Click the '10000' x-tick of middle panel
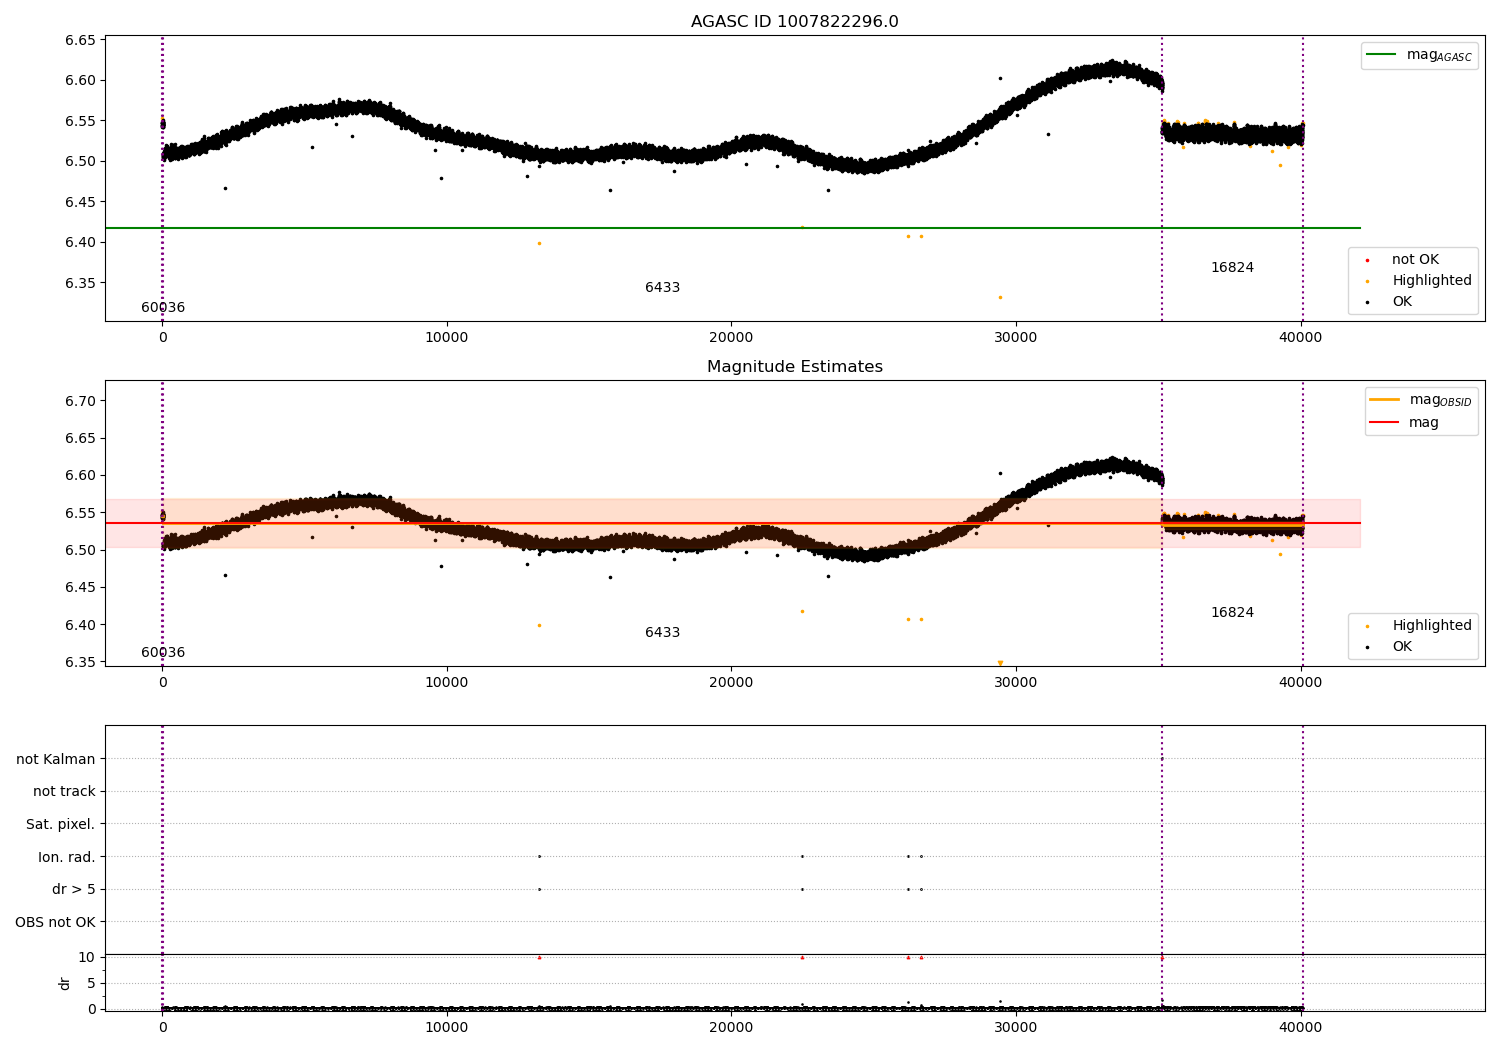Image resolution: width=1500 pixels, height=1050 pixels. click(447, 682)
